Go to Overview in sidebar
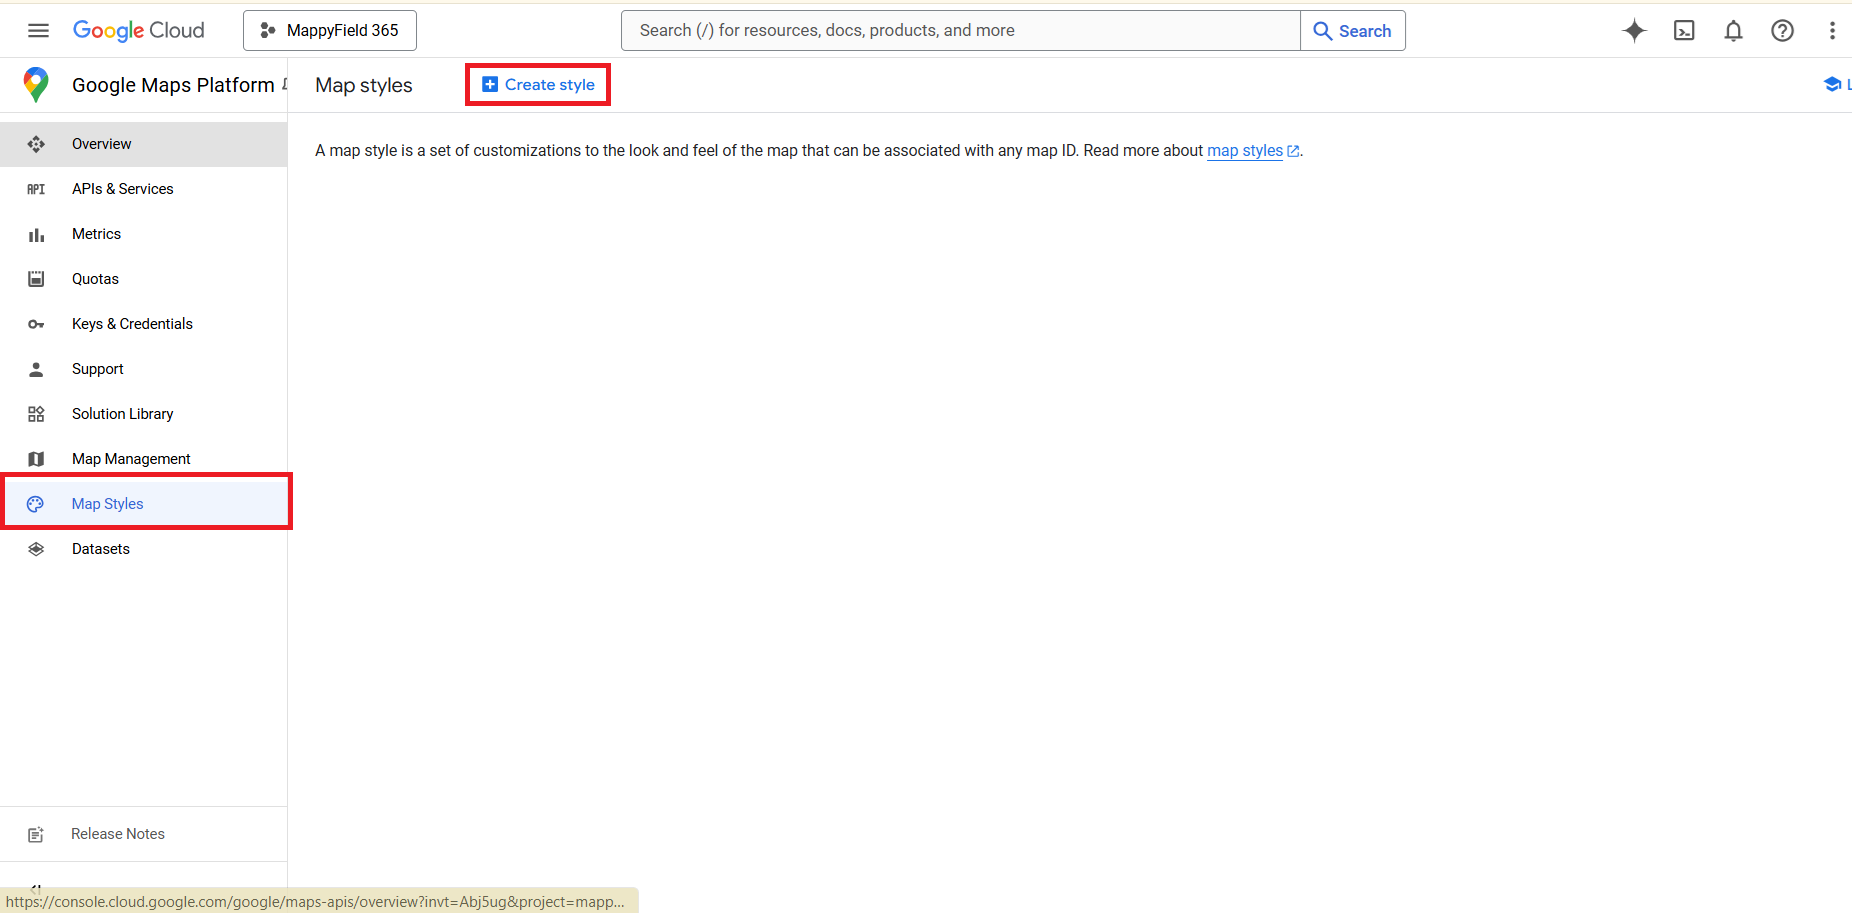The height and width of the screenshot is (913, 1856). tap(101, 144)
